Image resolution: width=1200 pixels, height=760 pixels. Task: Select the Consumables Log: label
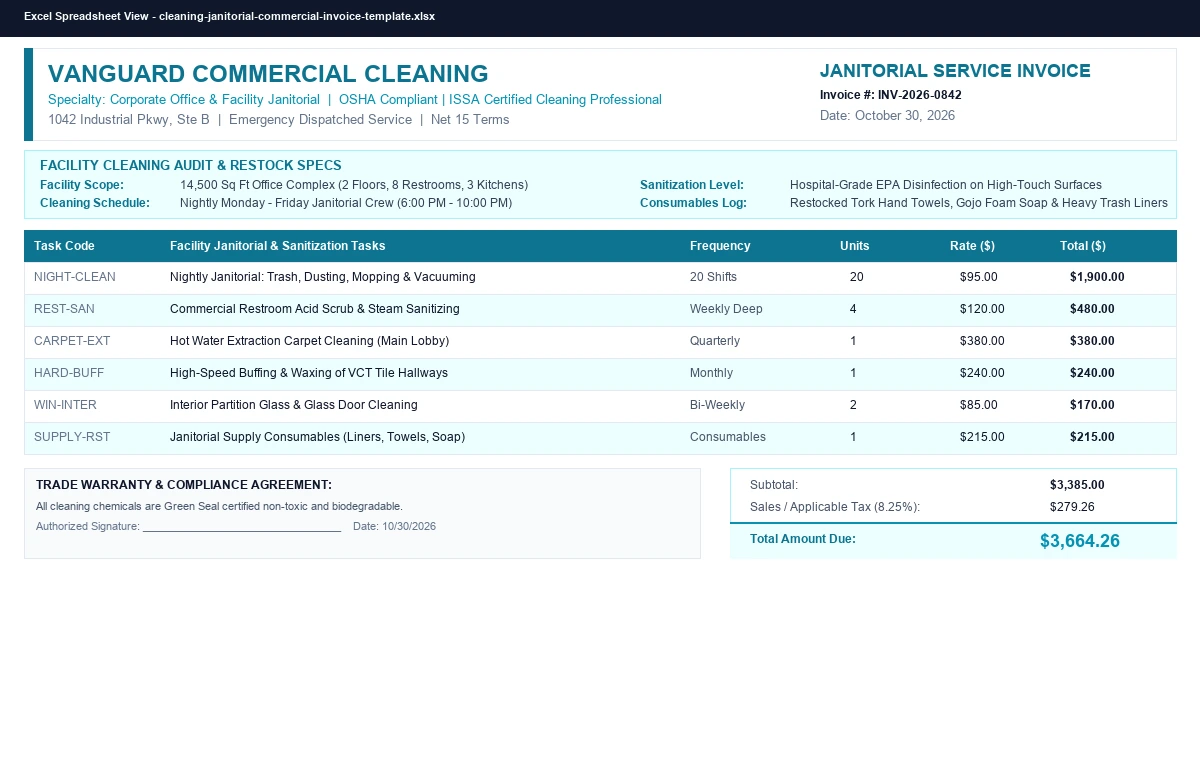693,203
